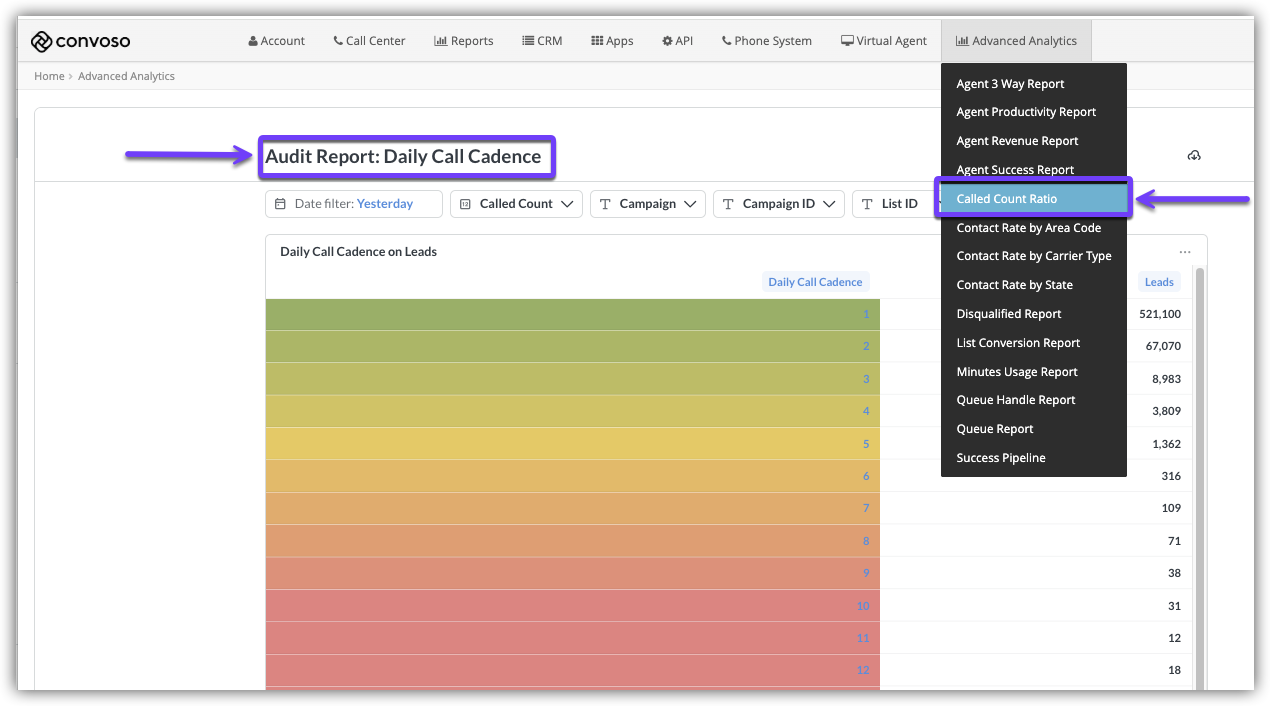Screen dimensions: 1270x706
Task: Click the calendar icon in Date filter
Action: [x=280, y=204]
